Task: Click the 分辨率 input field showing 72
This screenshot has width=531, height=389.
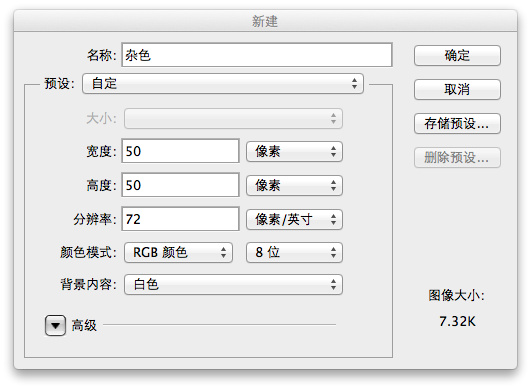Action: [180, 219]
